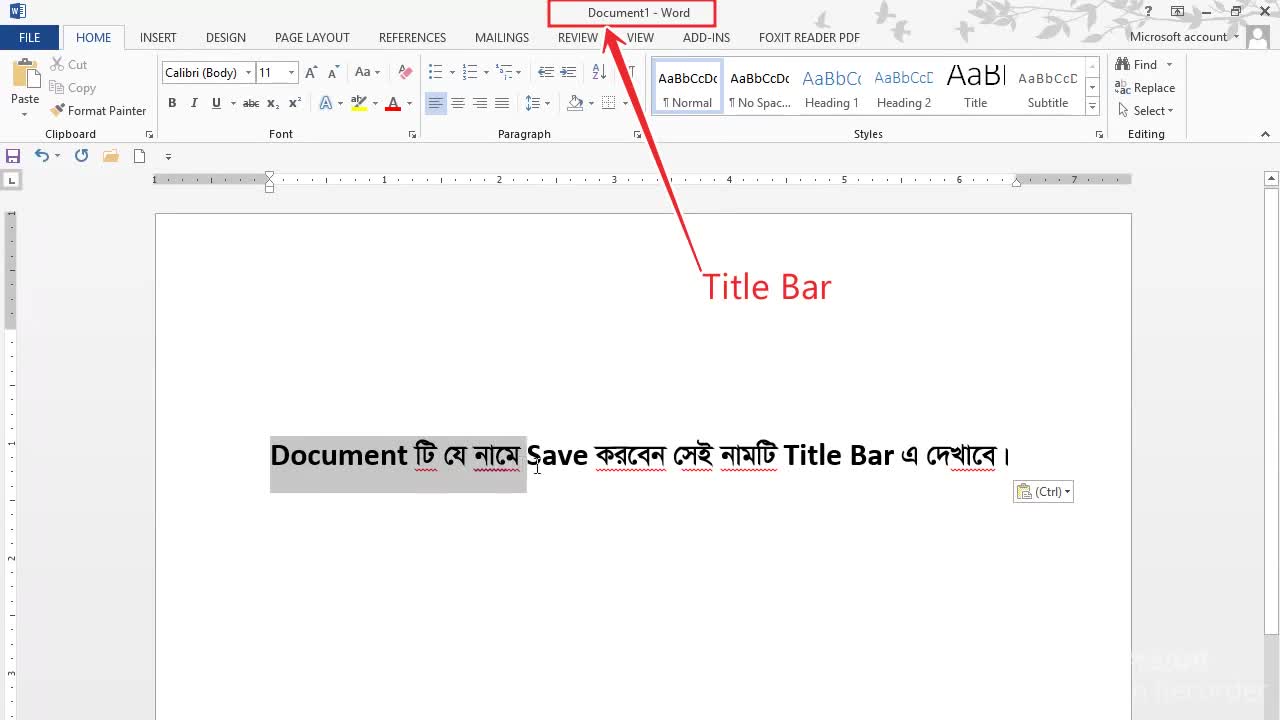Expand the Select dropdown in Editing

point(1145,111)
